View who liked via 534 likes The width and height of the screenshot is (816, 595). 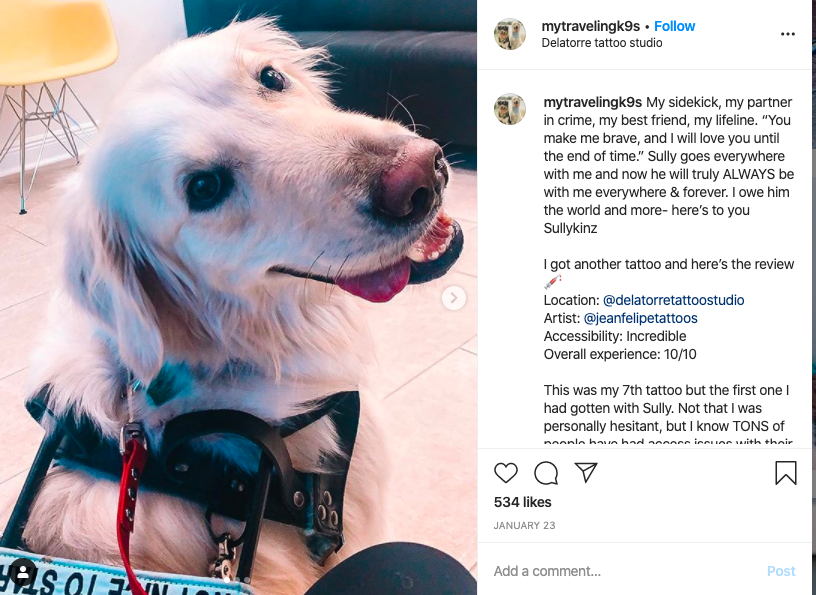tap(522, 502)
